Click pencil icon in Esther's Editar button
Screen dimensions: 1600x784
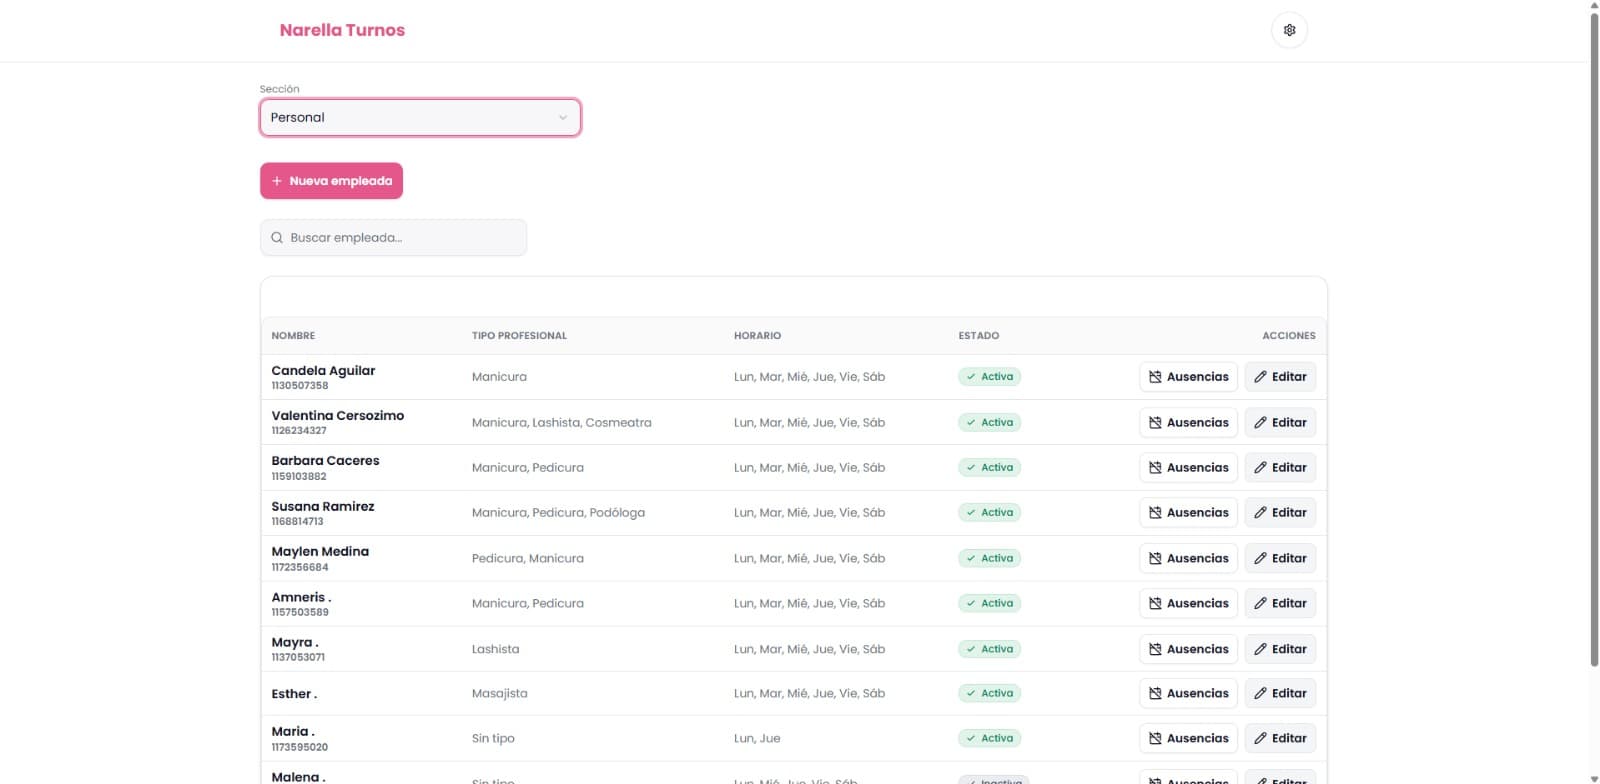(x=1260, y=694)
